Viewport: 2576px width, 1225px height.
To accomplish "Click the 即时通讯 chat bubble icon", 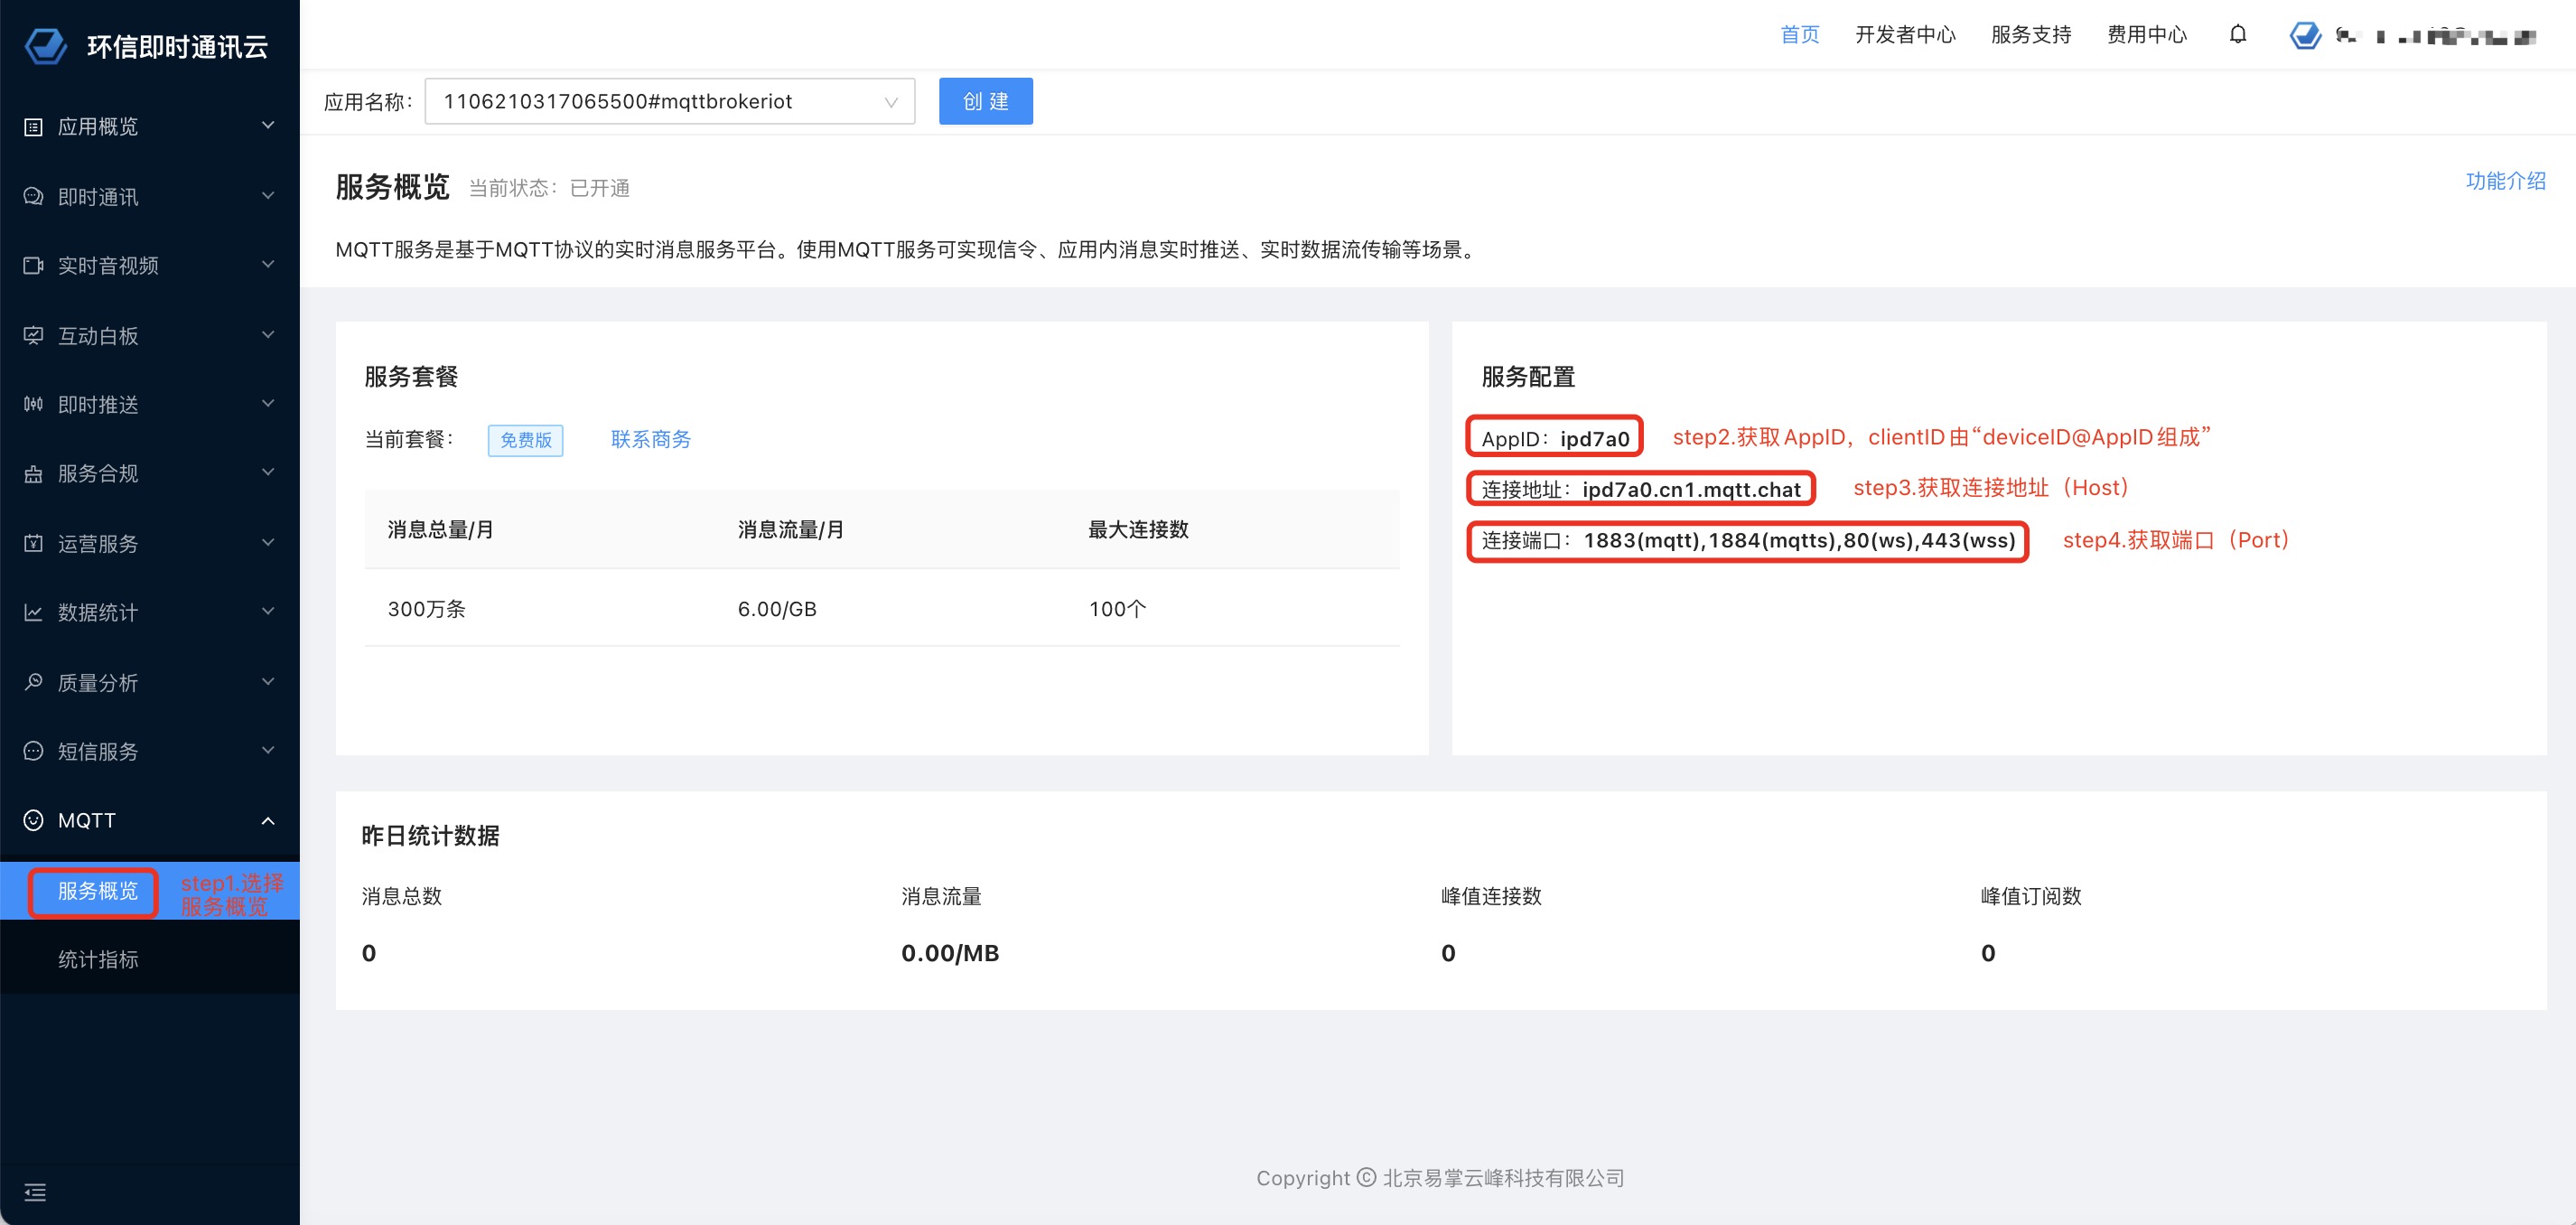I will click(33, 197).
